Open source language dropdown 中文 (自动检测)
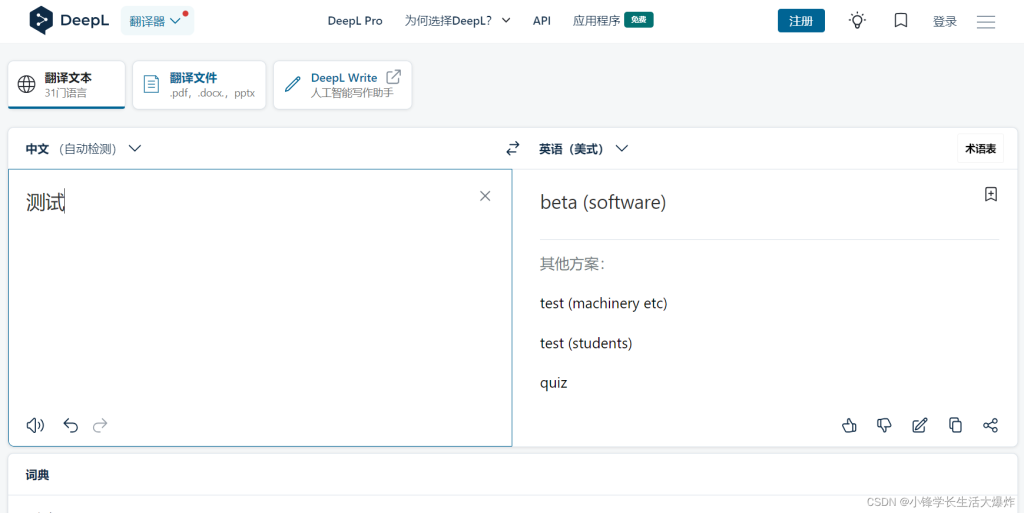 (83, 149)
